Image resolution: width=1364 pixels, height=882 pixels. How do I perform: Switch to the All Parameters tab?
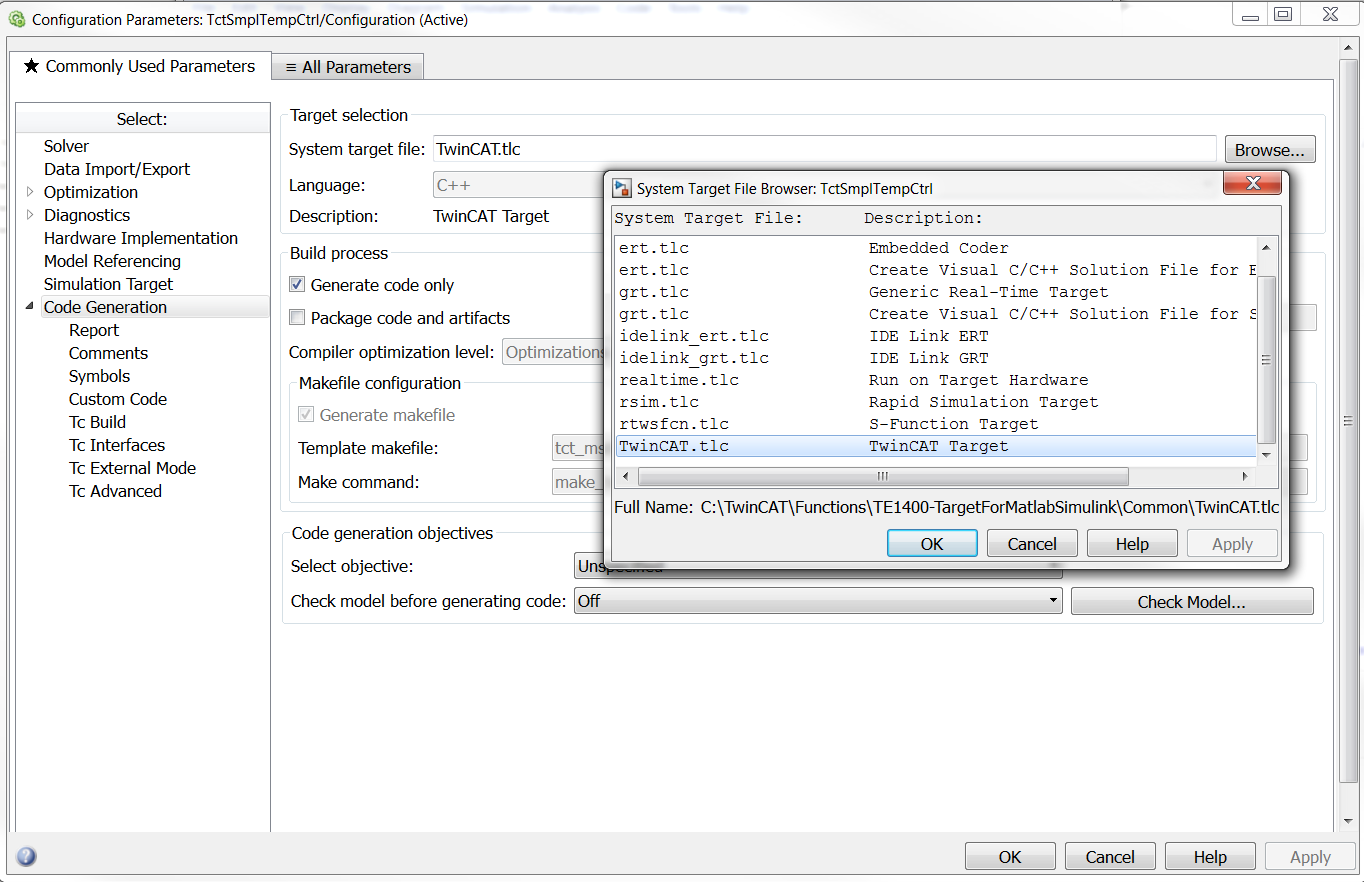(348, 67)
